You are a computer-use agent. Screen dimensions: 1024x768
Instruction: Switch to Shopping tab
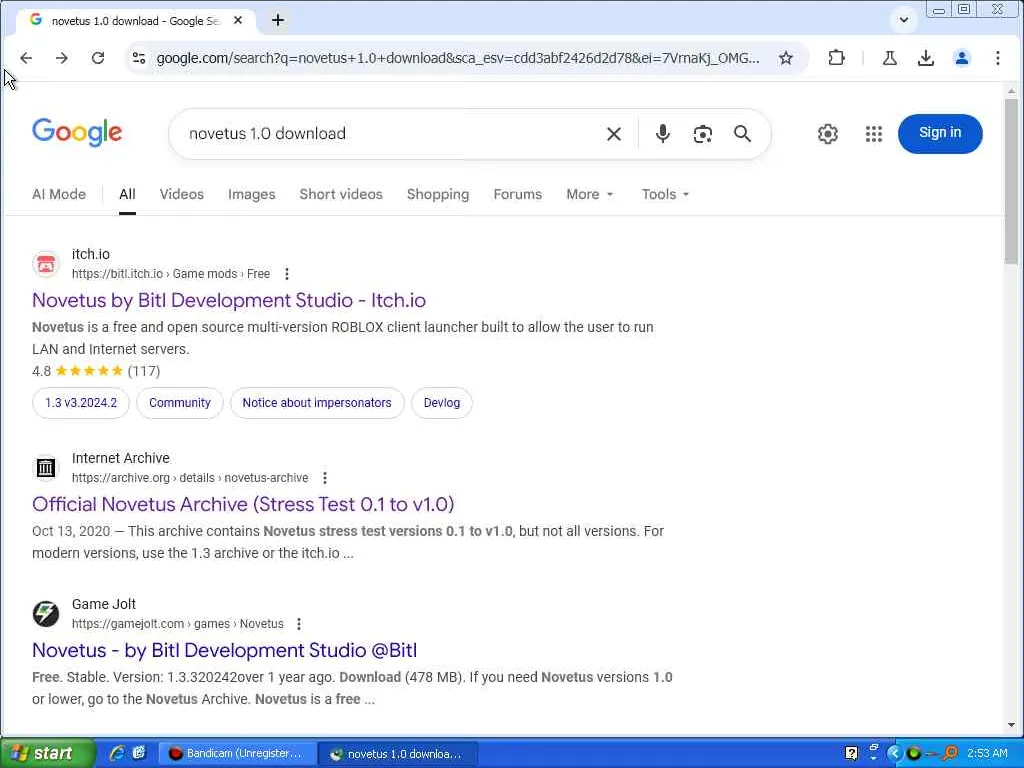coord(438,194)
